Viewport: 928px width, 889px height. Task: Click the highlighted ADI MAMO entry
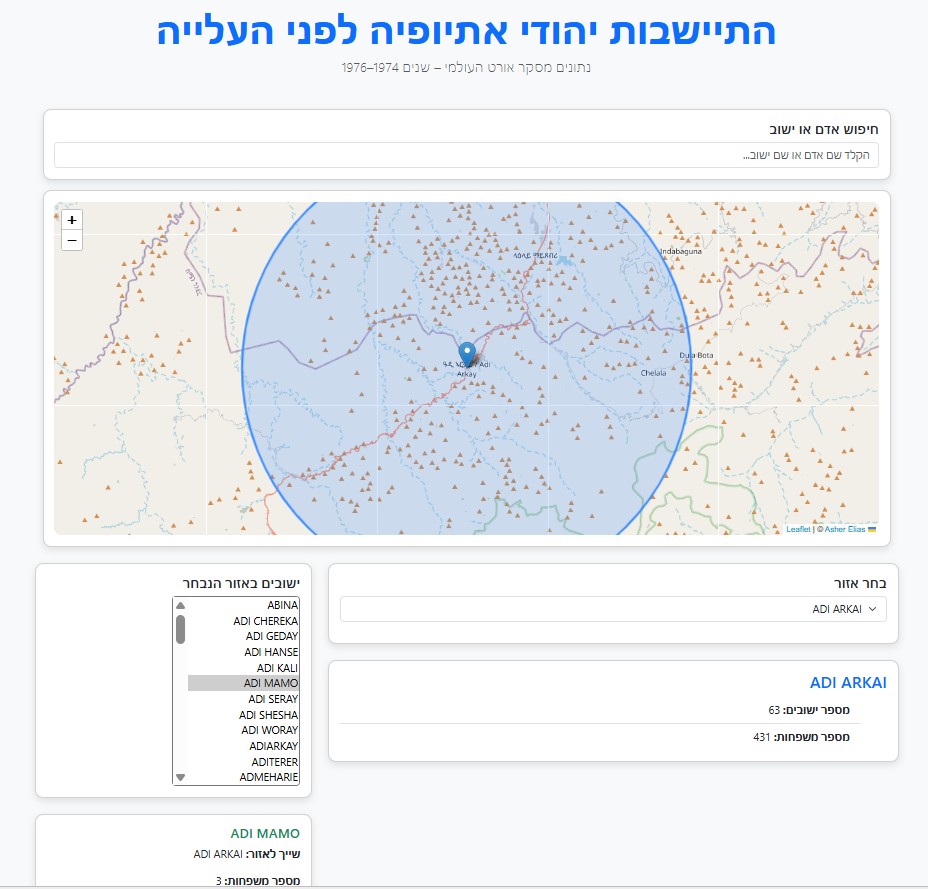243,683
